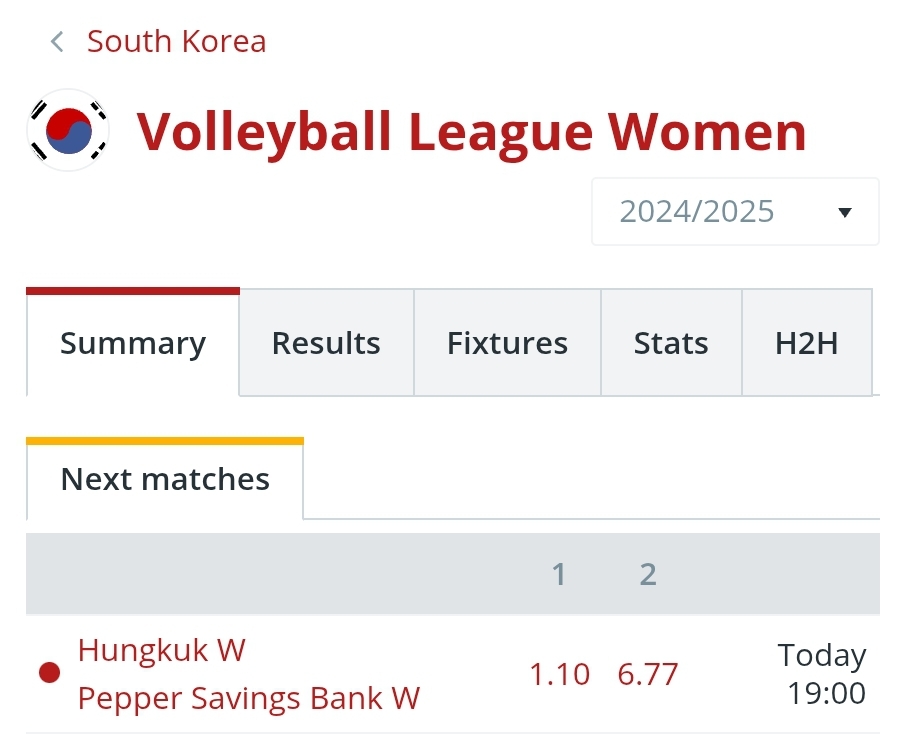Select the Next matches tab
This screenshot has width=904, height=751.
165,480
